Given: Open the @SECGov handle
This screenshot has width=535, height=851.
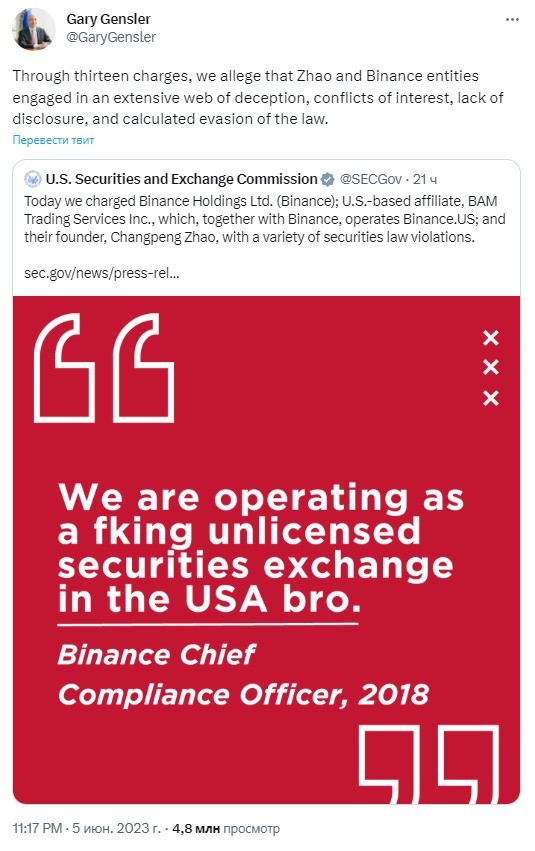Looking at the screenshot, I should pyautogui.click(x=371, y=179).
